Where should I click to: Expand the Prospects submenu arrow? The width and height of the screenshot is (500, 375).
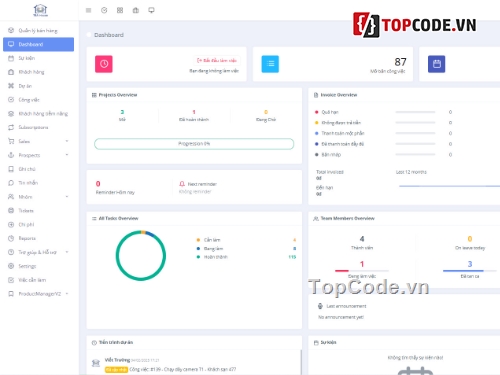67,155
